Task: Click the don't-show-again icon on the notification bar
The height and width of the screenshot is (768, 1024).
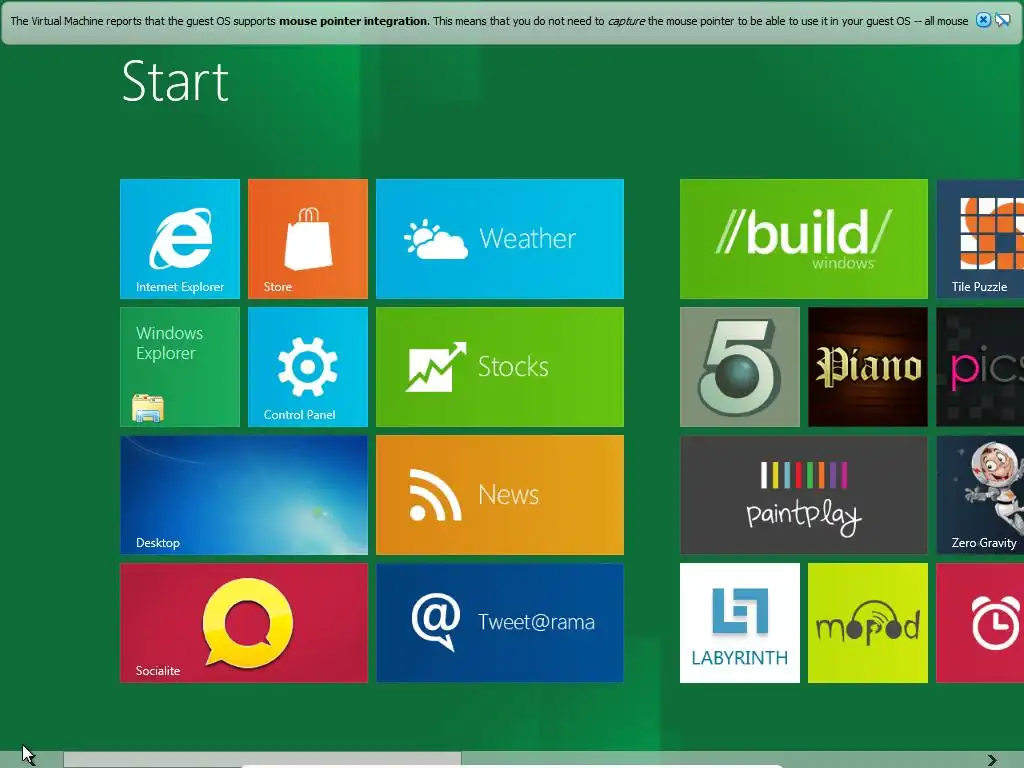Action: coord(1002,20)
